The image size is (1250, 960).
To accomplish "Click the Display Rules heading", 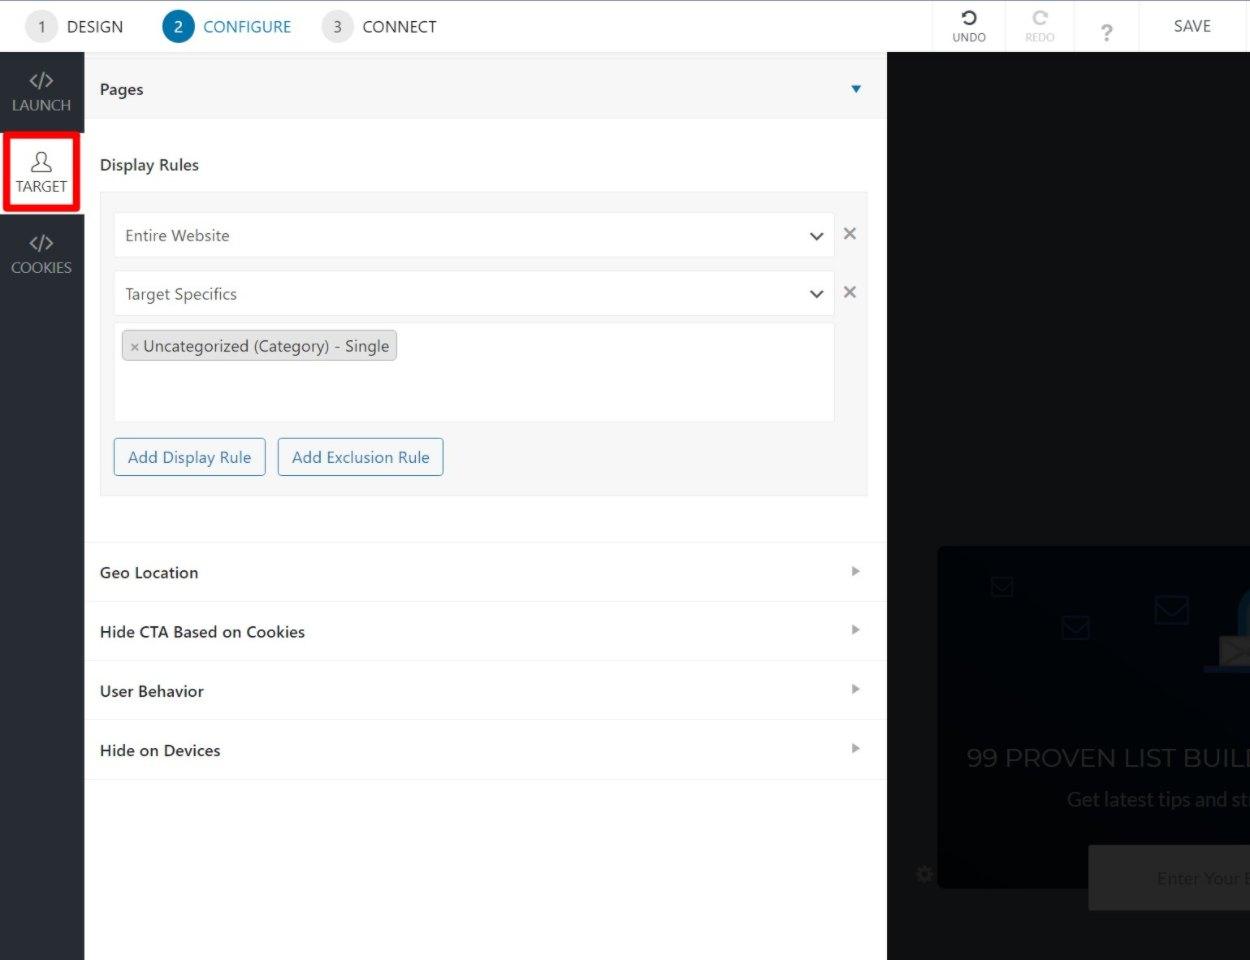I will tap(149, 165).
